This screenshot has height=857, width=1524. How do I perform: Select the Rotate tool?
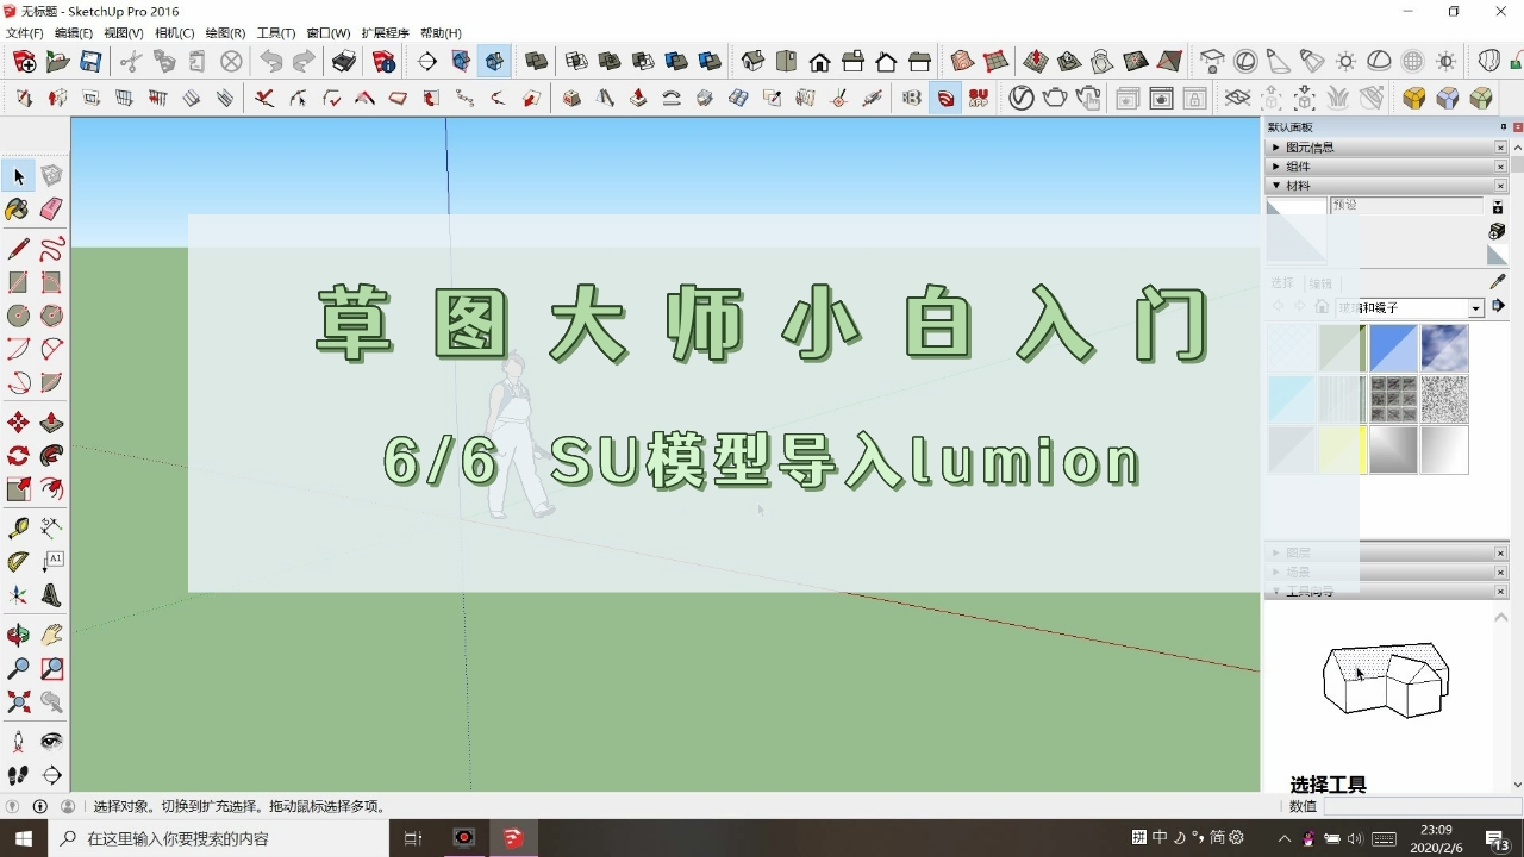point(18,455)
